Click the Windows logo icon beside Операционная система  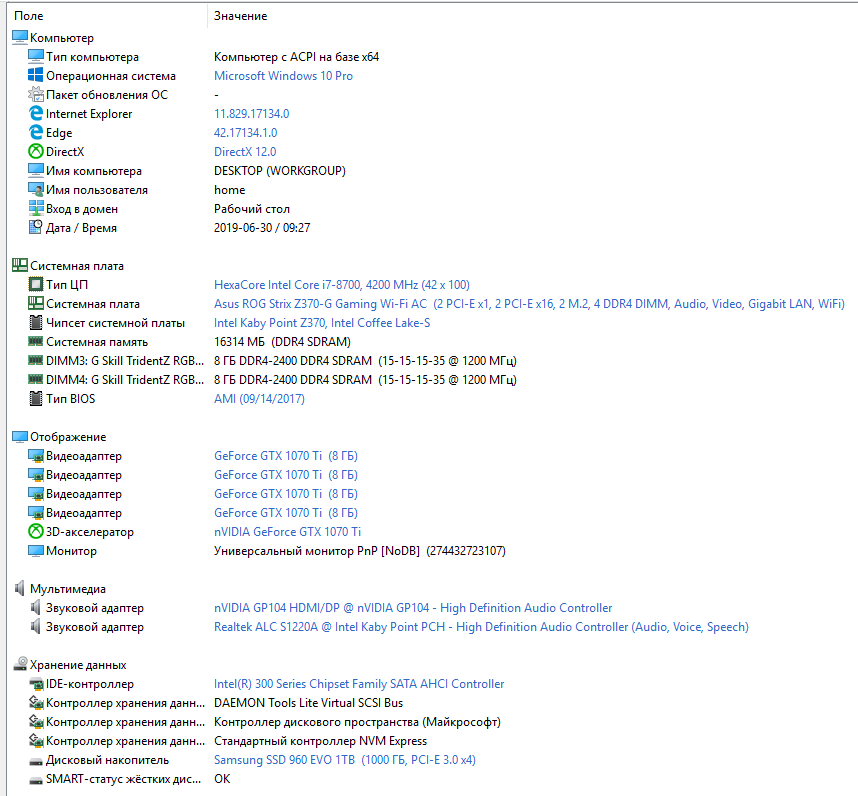(x=37, y=76)
